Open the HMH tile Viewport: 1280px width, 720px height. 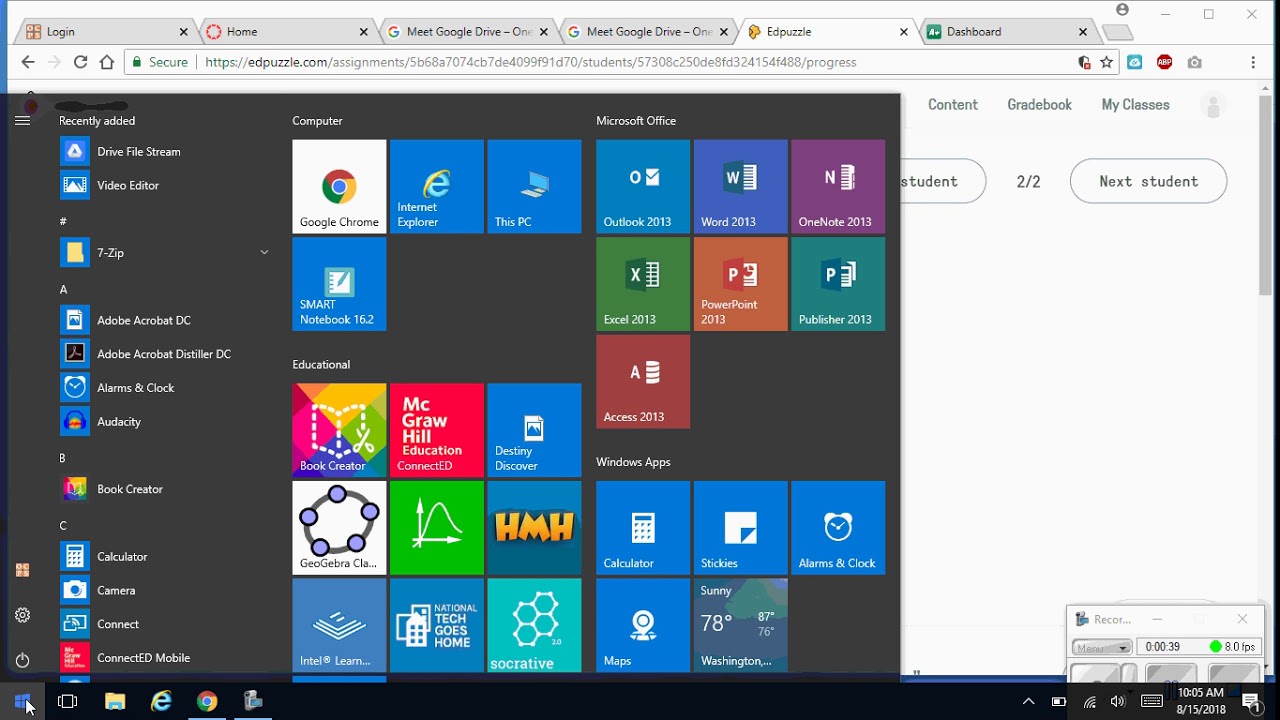point(534,528)
